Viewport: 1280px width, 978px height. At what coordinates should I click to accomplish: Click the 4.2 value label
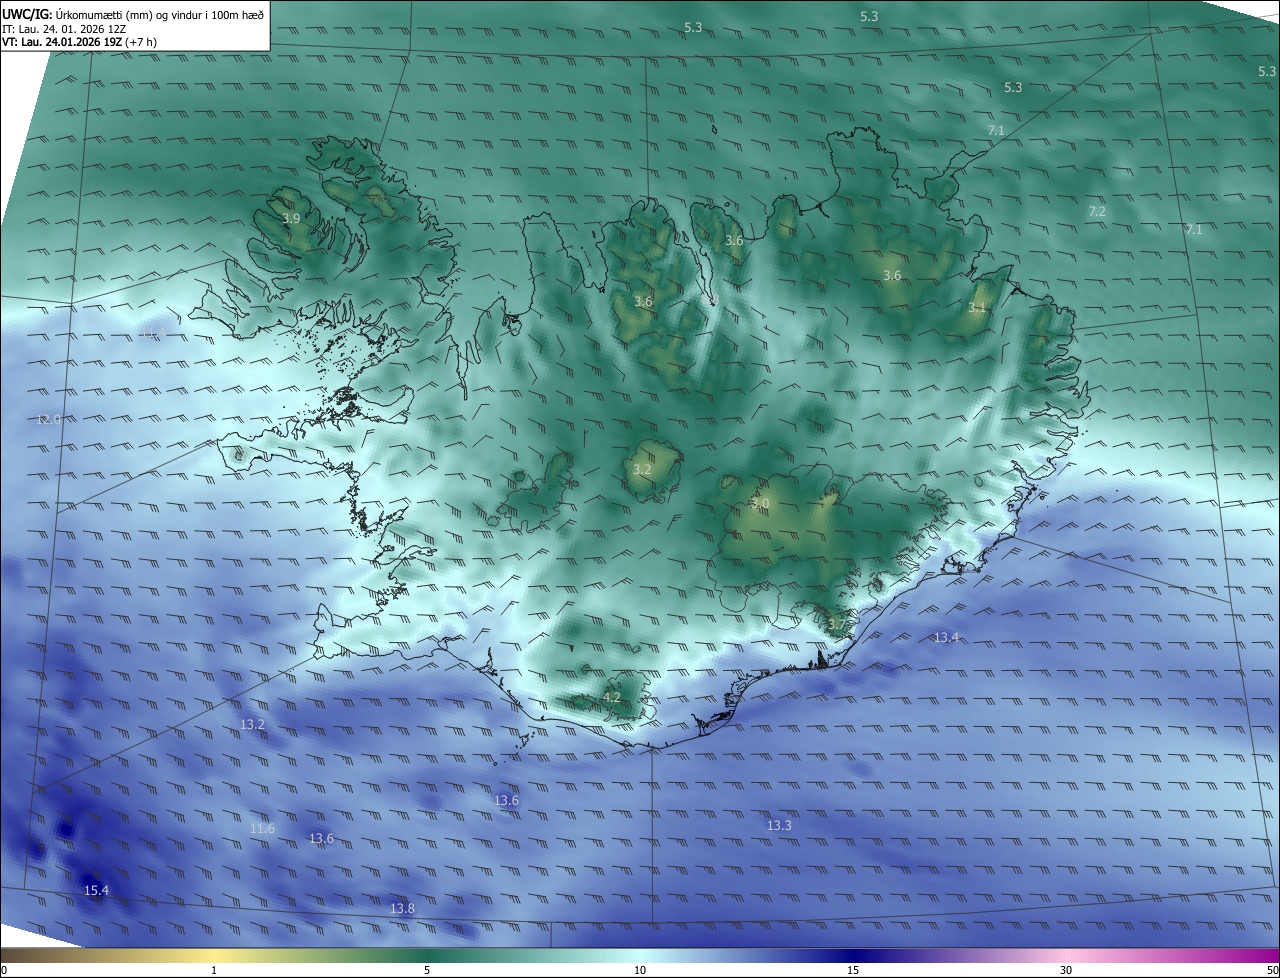tap(612, 697)
